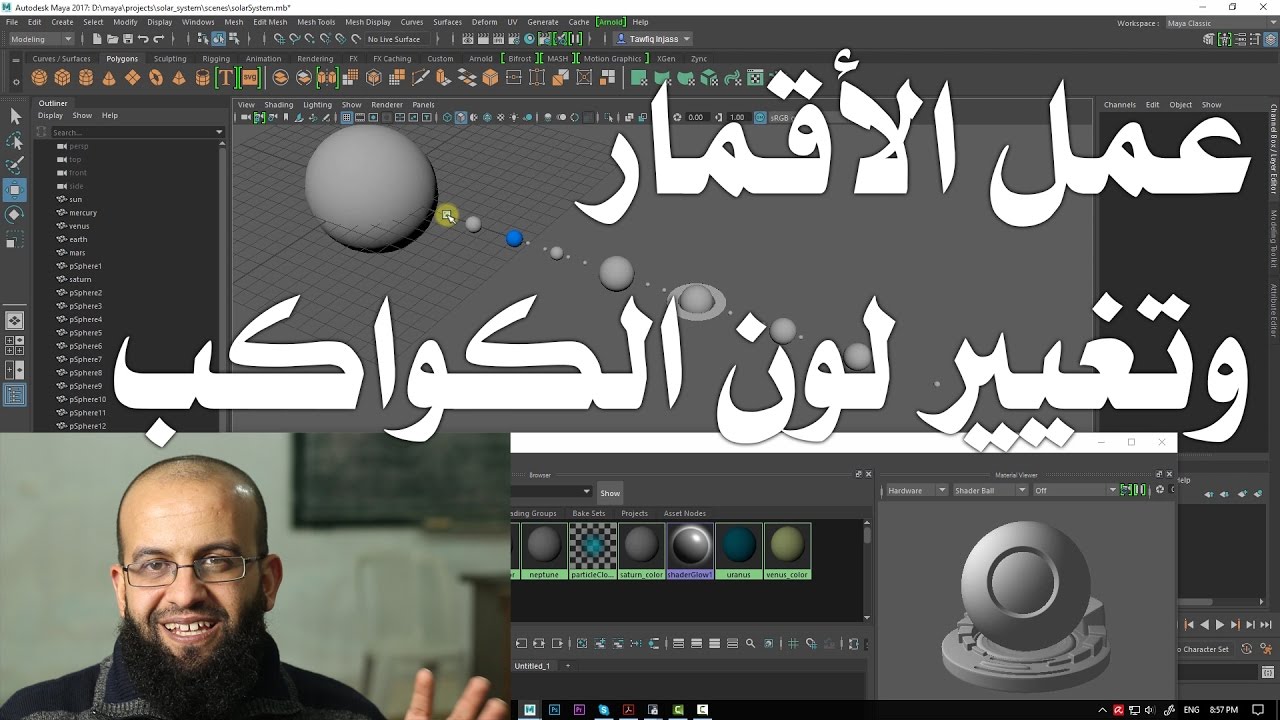Open the viewport Shading menu
Screen dimensions: 1280x720
point(278,104)
